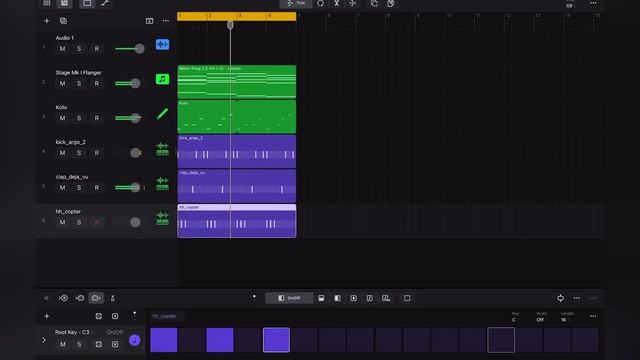Viewport: 640px width, 360px height.
Task: Click the playhead handle on ruler
Action: point(230,25)
